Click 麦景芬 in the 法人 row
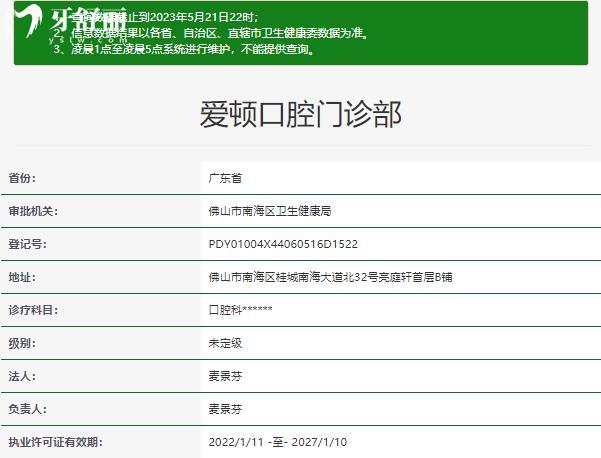The width and height of the screenshot is (601, 458). pyautogui.click(x=225, y=376)
